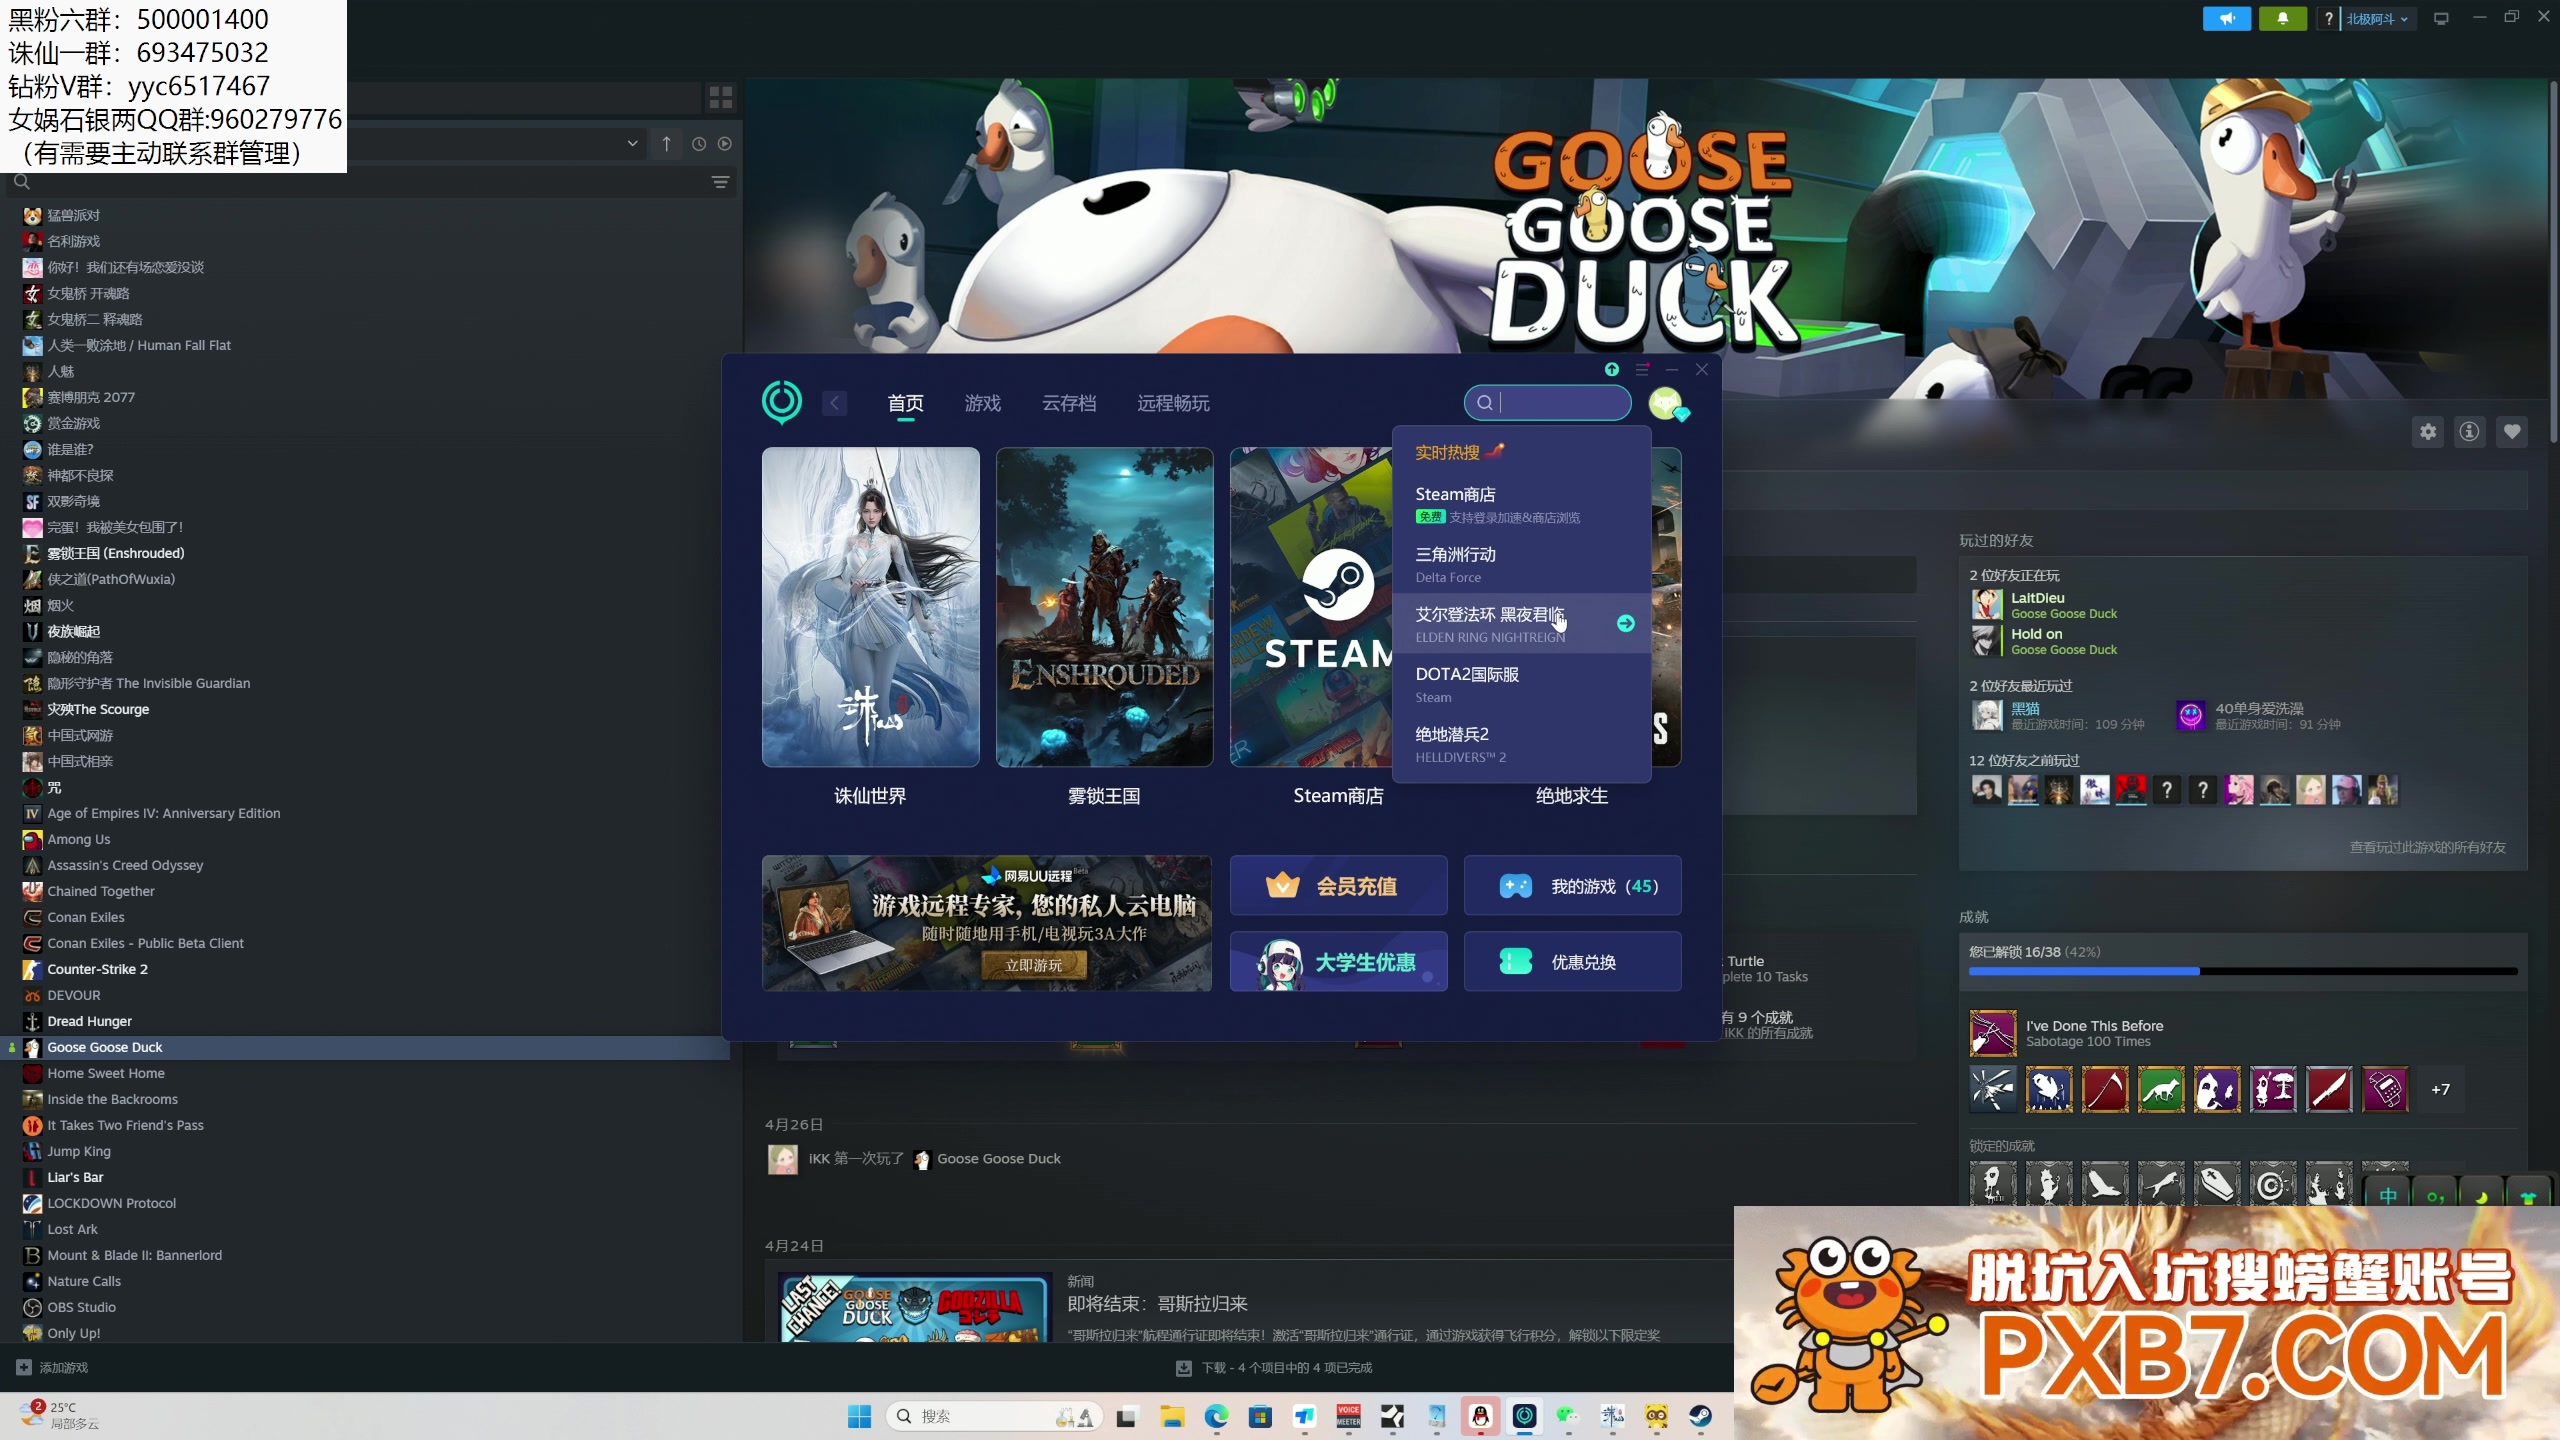Switch to 远程畅玩 tab in UU
This screenshot has width=2560, height=1440.
(1173, 403)
